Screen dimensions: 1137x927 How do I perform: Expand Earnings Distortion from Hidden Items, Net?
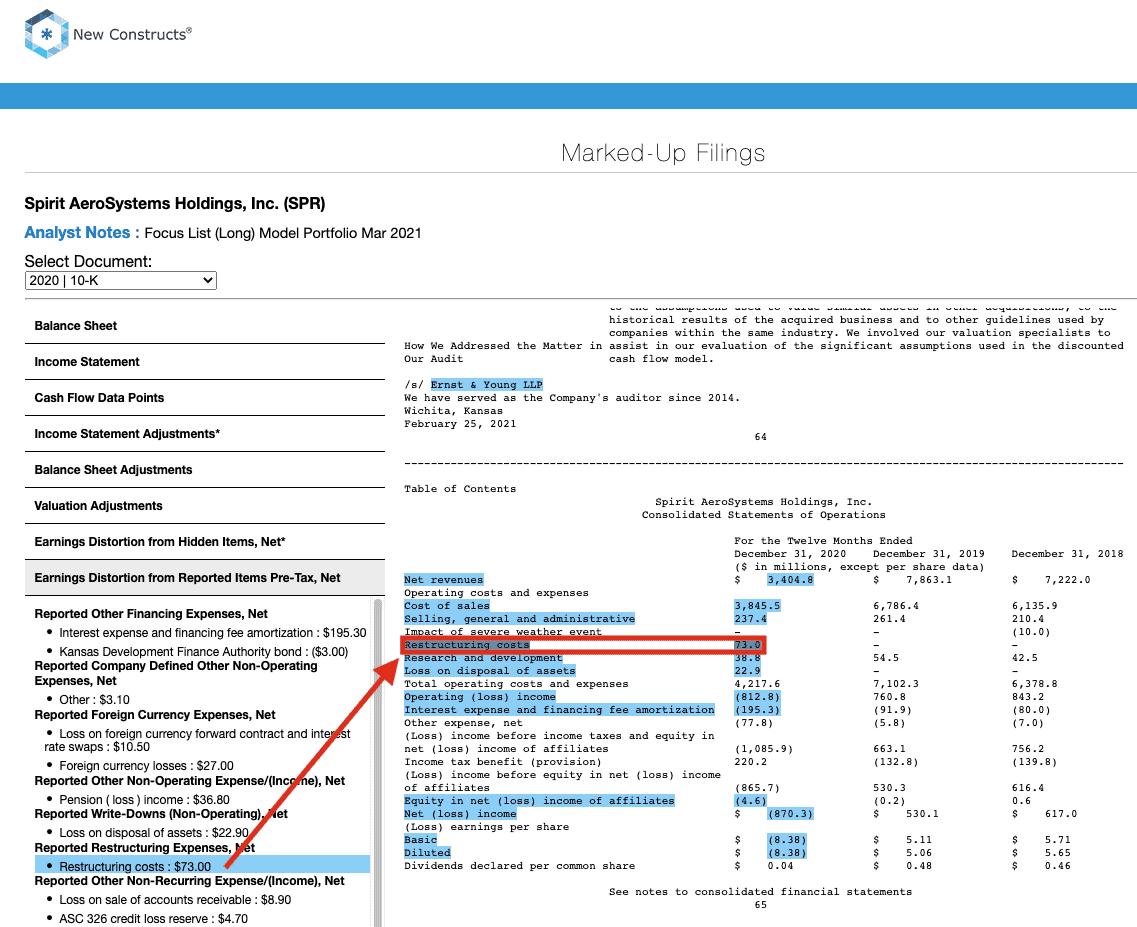coord(204,542)
